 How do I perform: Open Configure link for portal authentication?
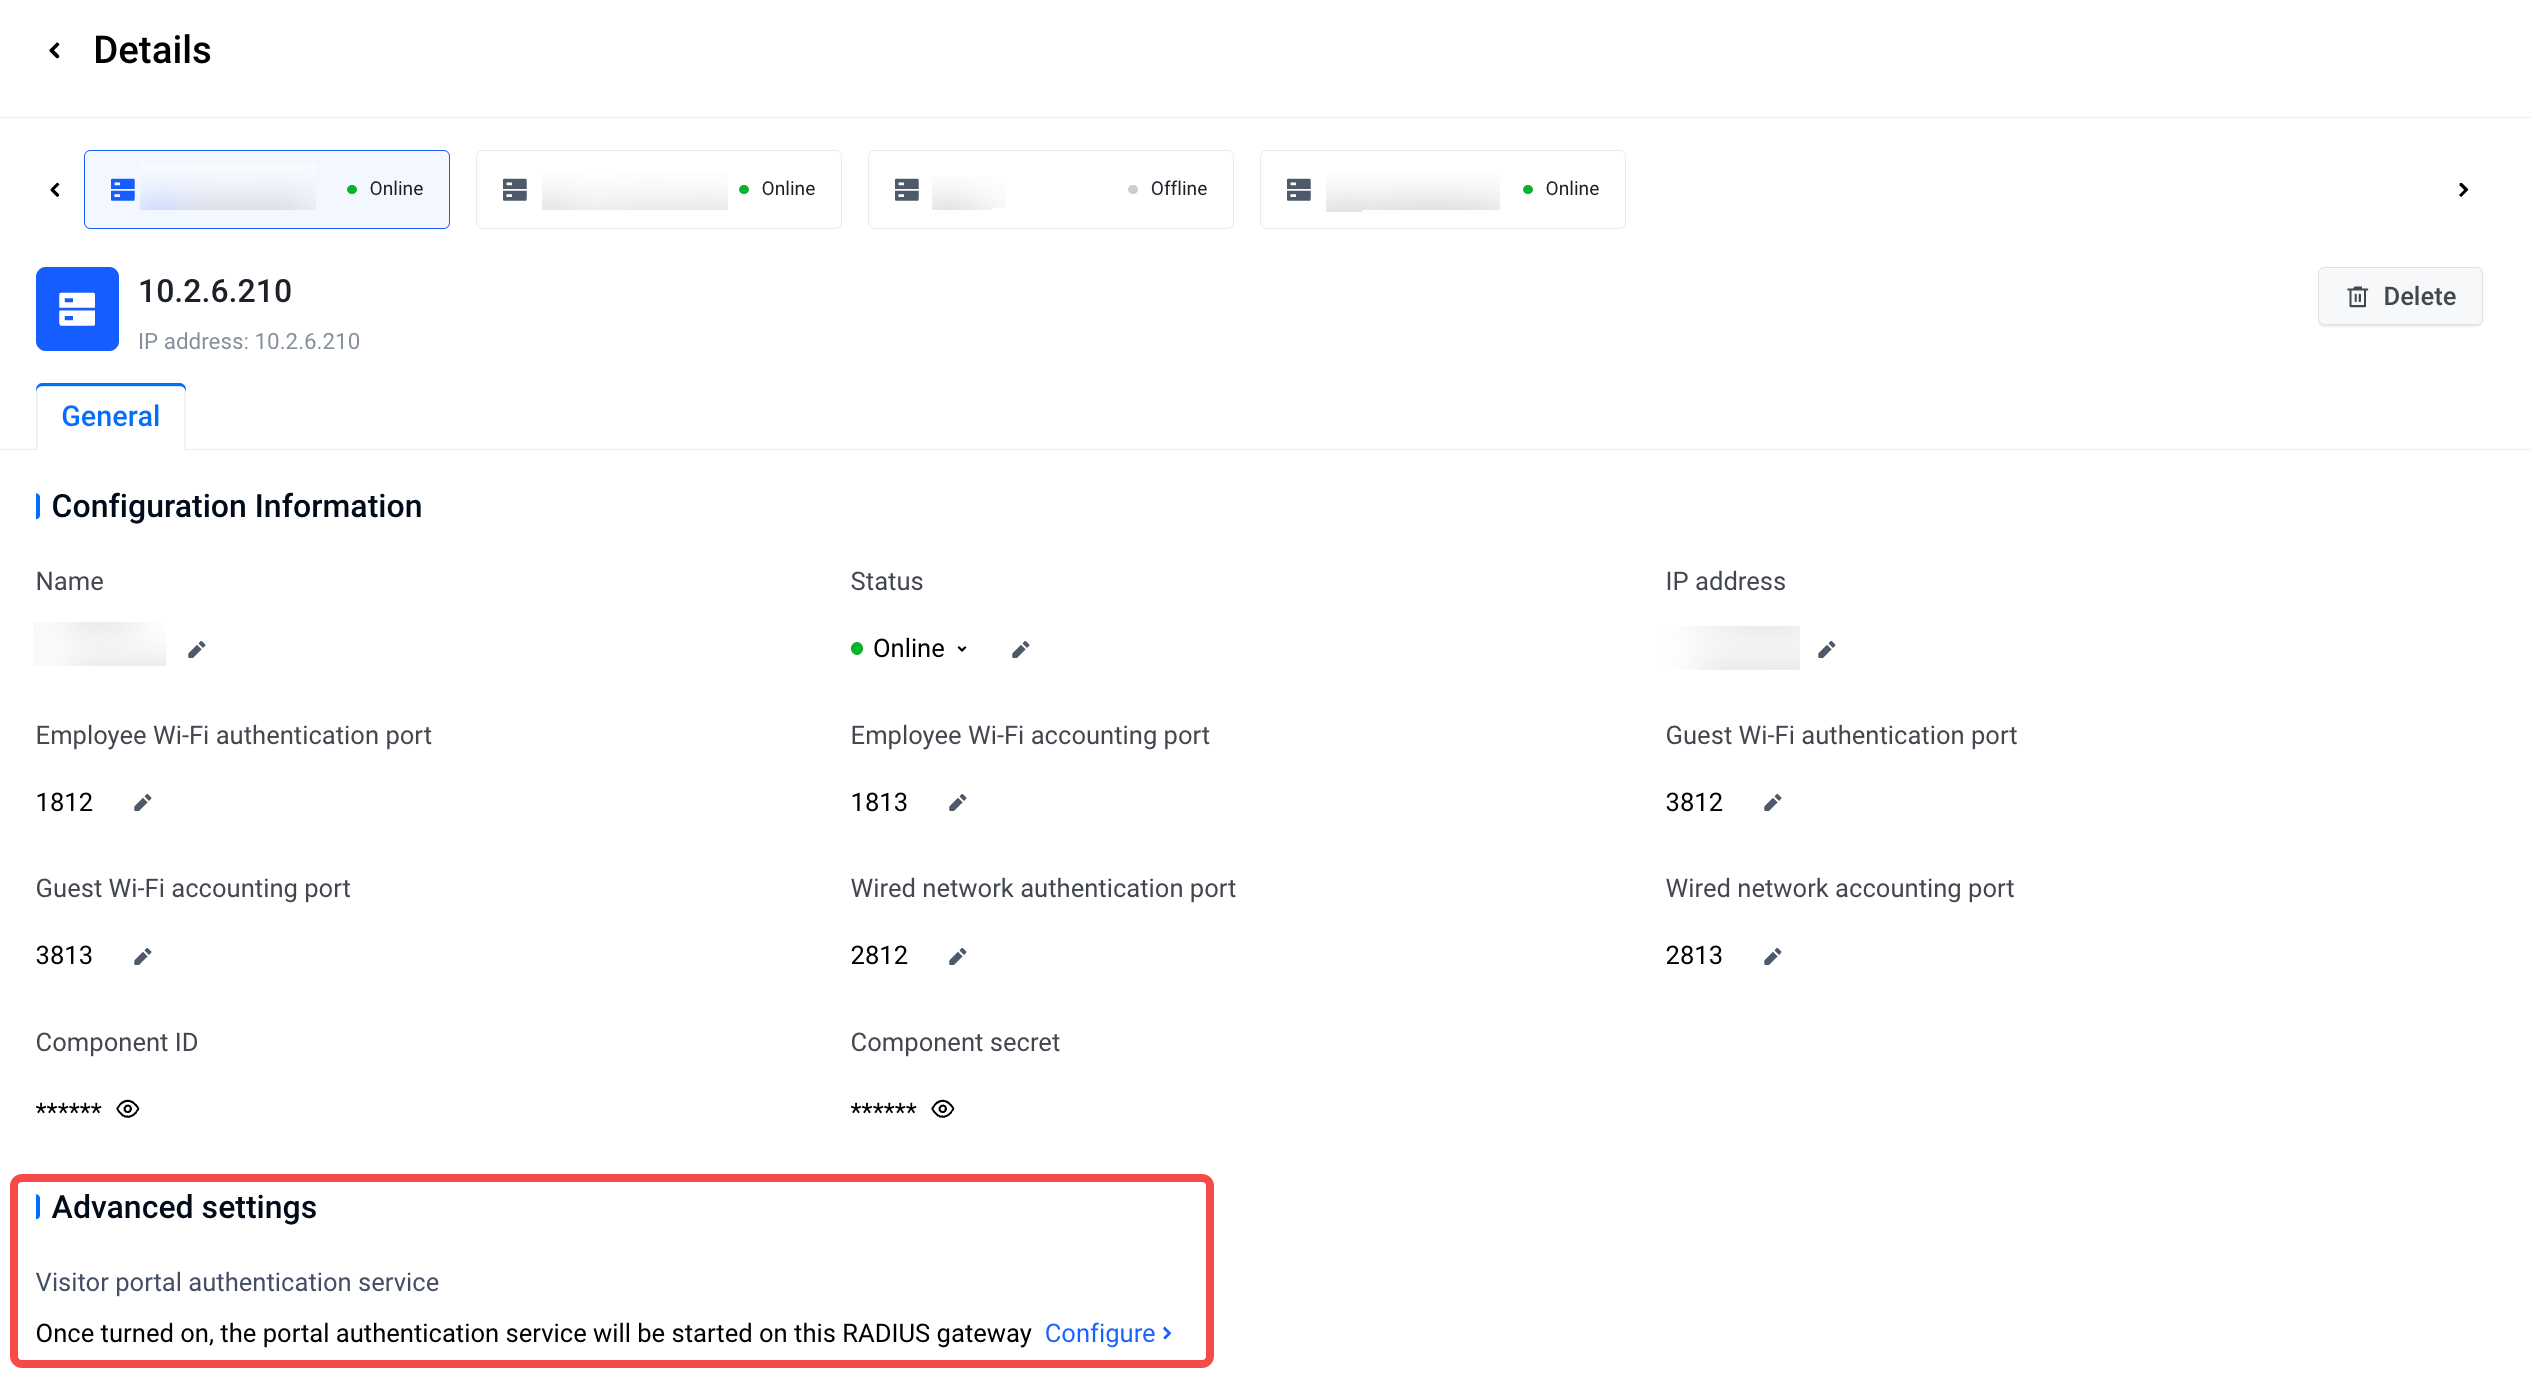pyautogui.click(x=1108, y=1333)
